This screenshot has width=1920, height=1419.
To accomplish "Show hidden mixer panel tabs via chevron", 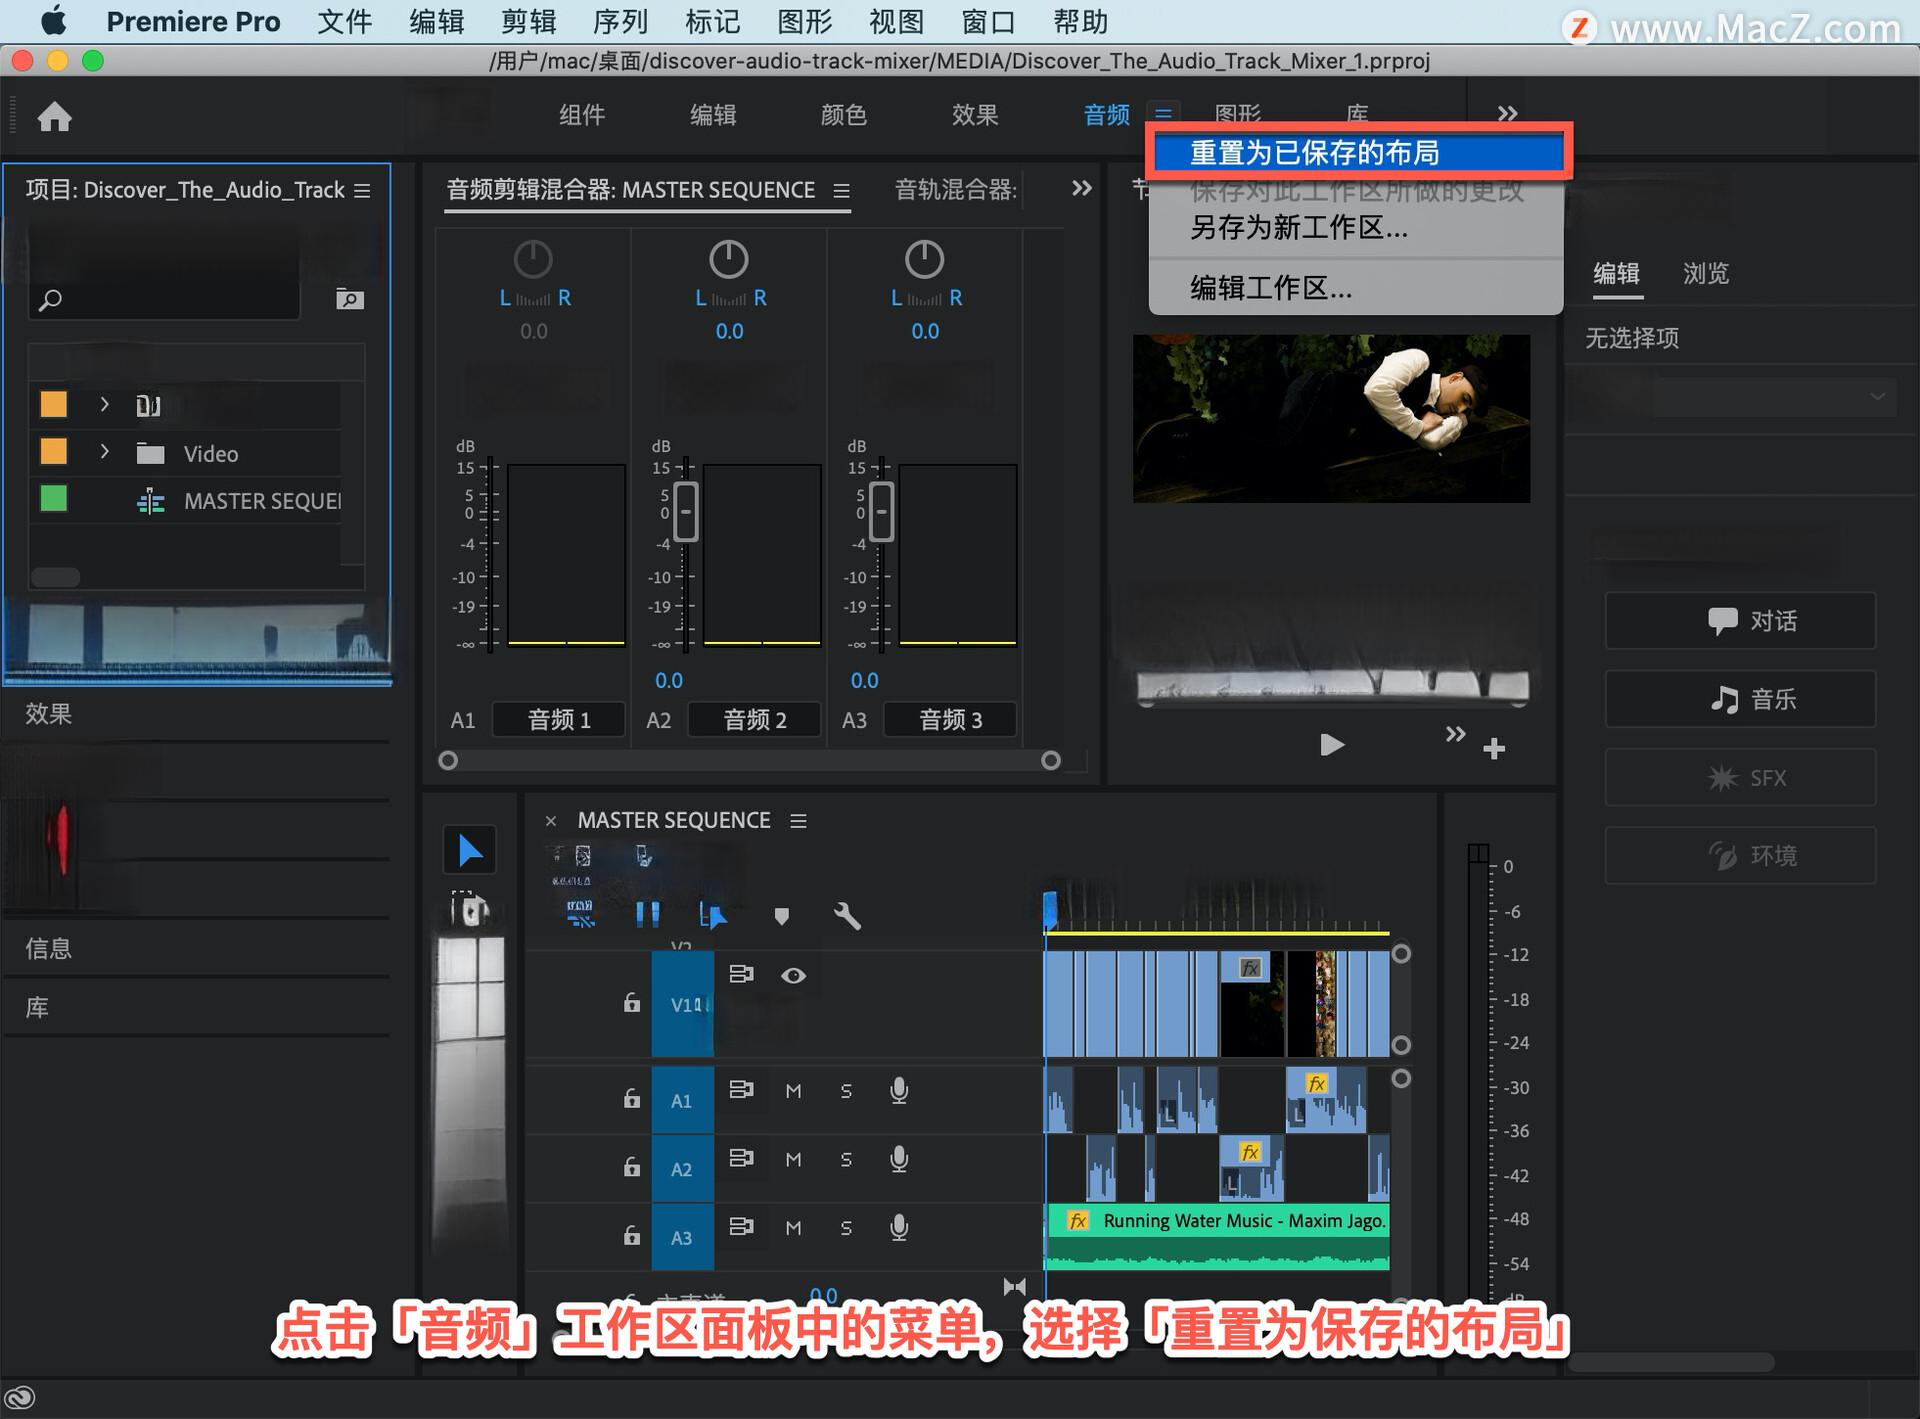I will pyautogui.click(x=1081, y=188).
